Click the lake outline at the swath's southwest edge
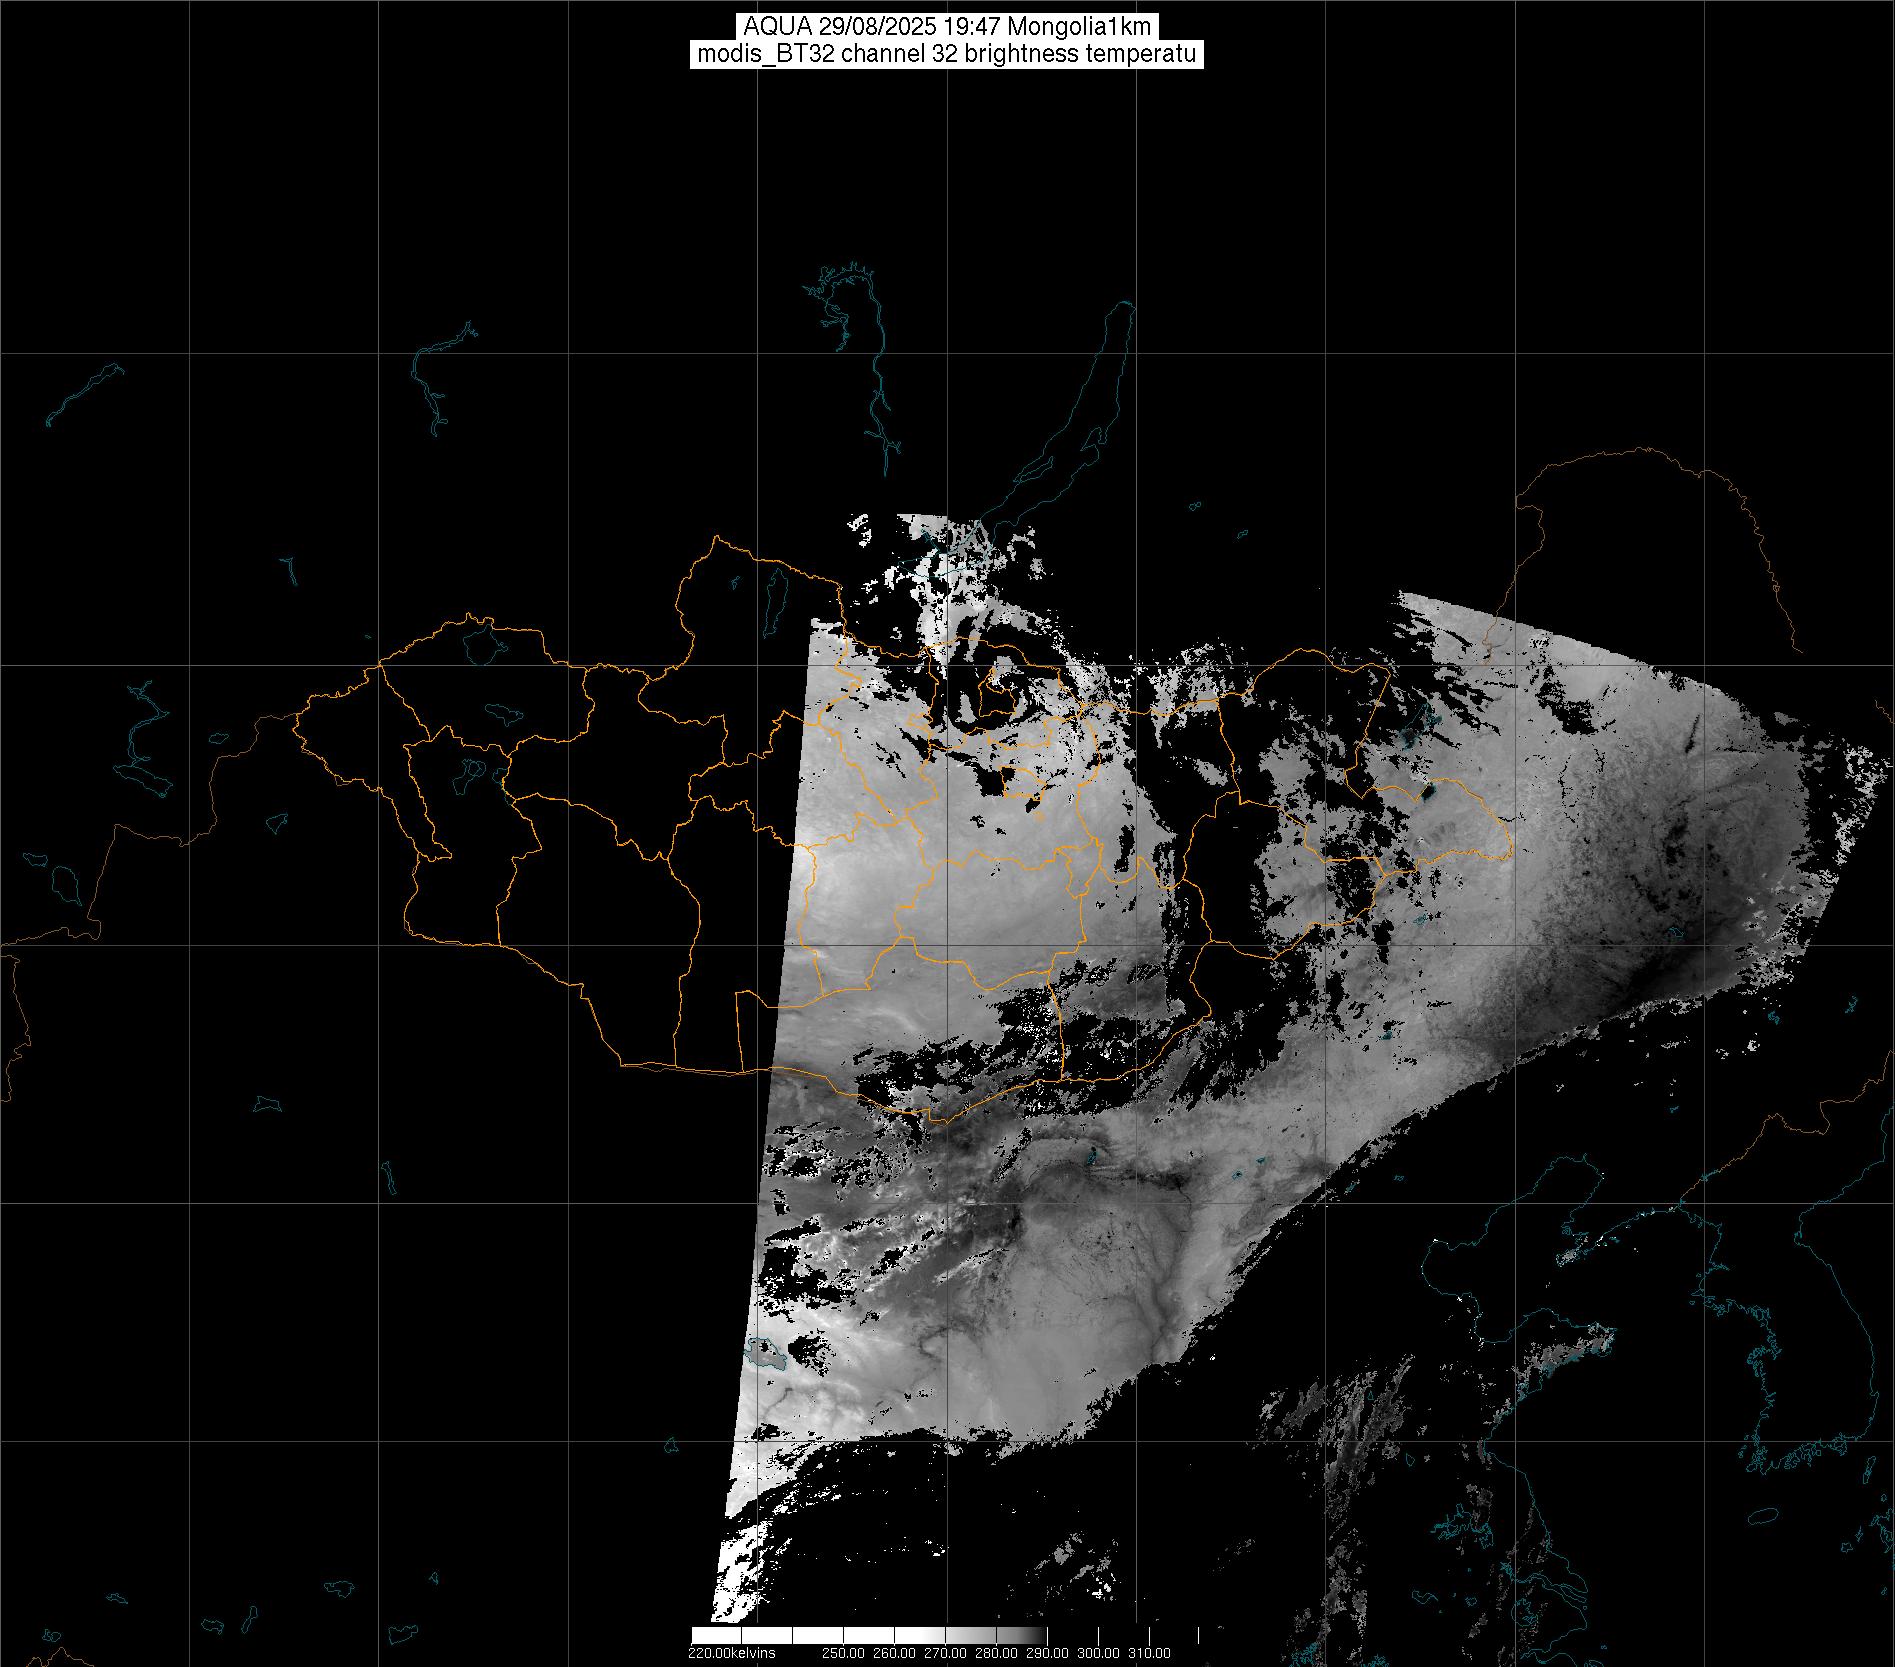The image size is (1895, 1667). point(764,1355)
